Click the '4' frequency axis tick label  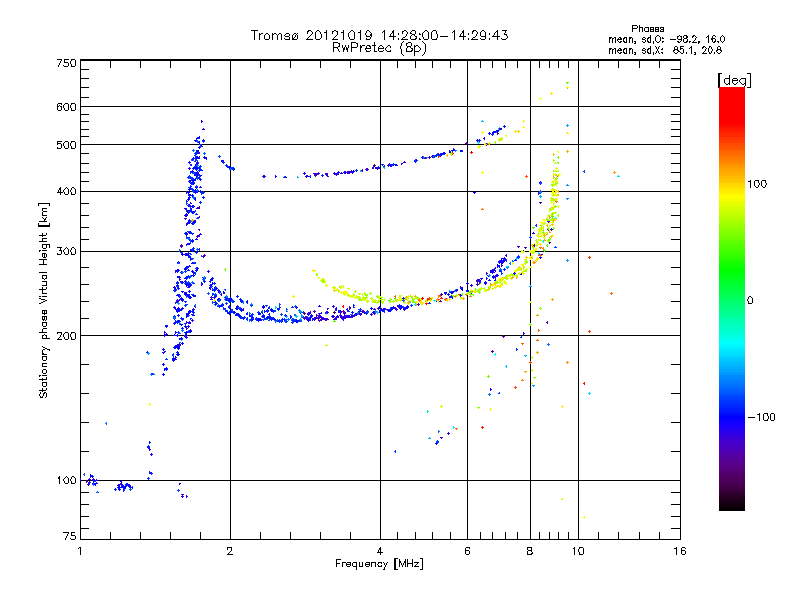(x=380, y=551)
